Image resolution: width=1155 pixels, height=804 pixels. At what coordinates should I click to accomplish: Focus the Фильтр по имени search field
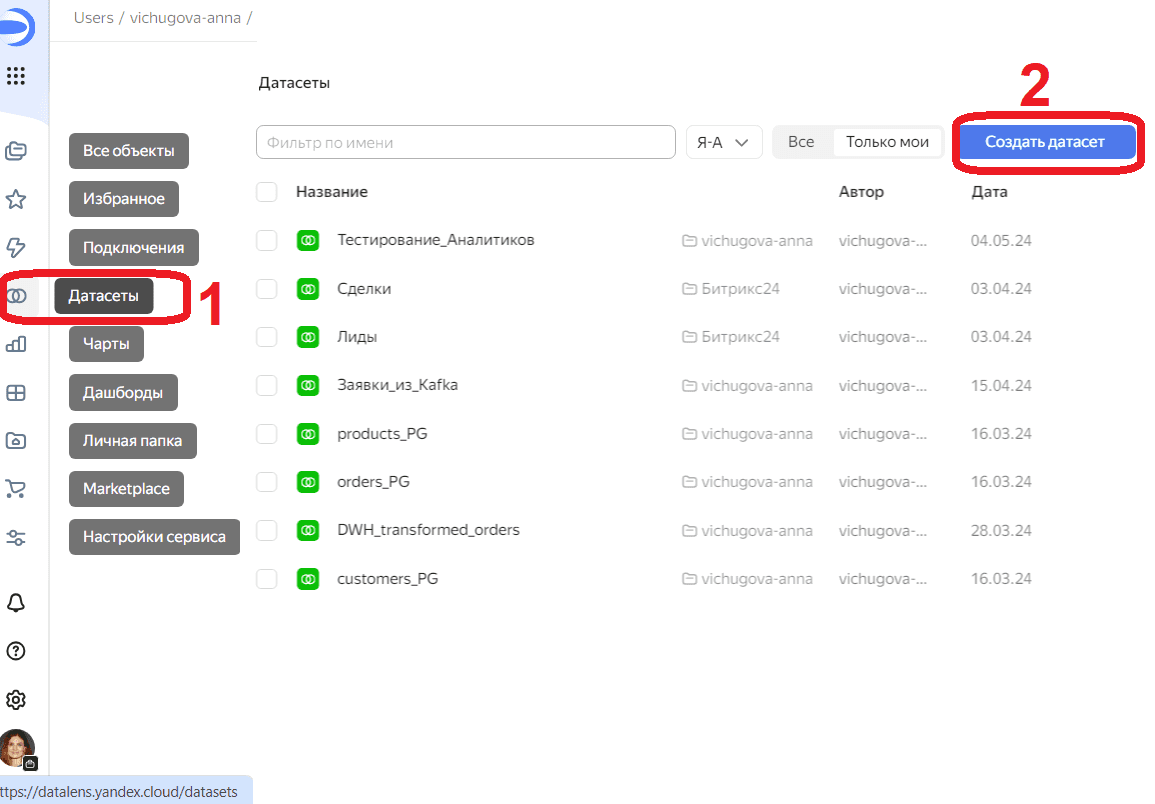pyautogui.click(x=466, y=142)
